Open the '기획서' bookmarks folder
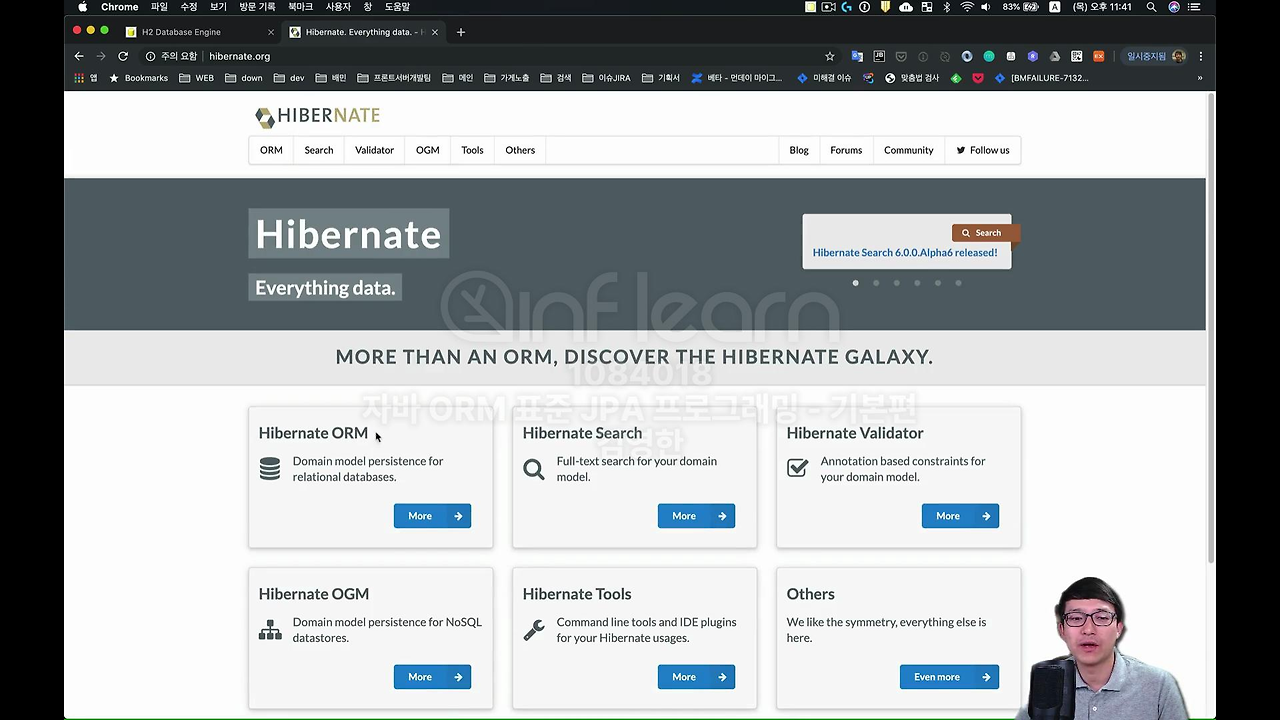The width and height of the screenshot is (1280, 720). pyautogui.click(x=661, y=78)
